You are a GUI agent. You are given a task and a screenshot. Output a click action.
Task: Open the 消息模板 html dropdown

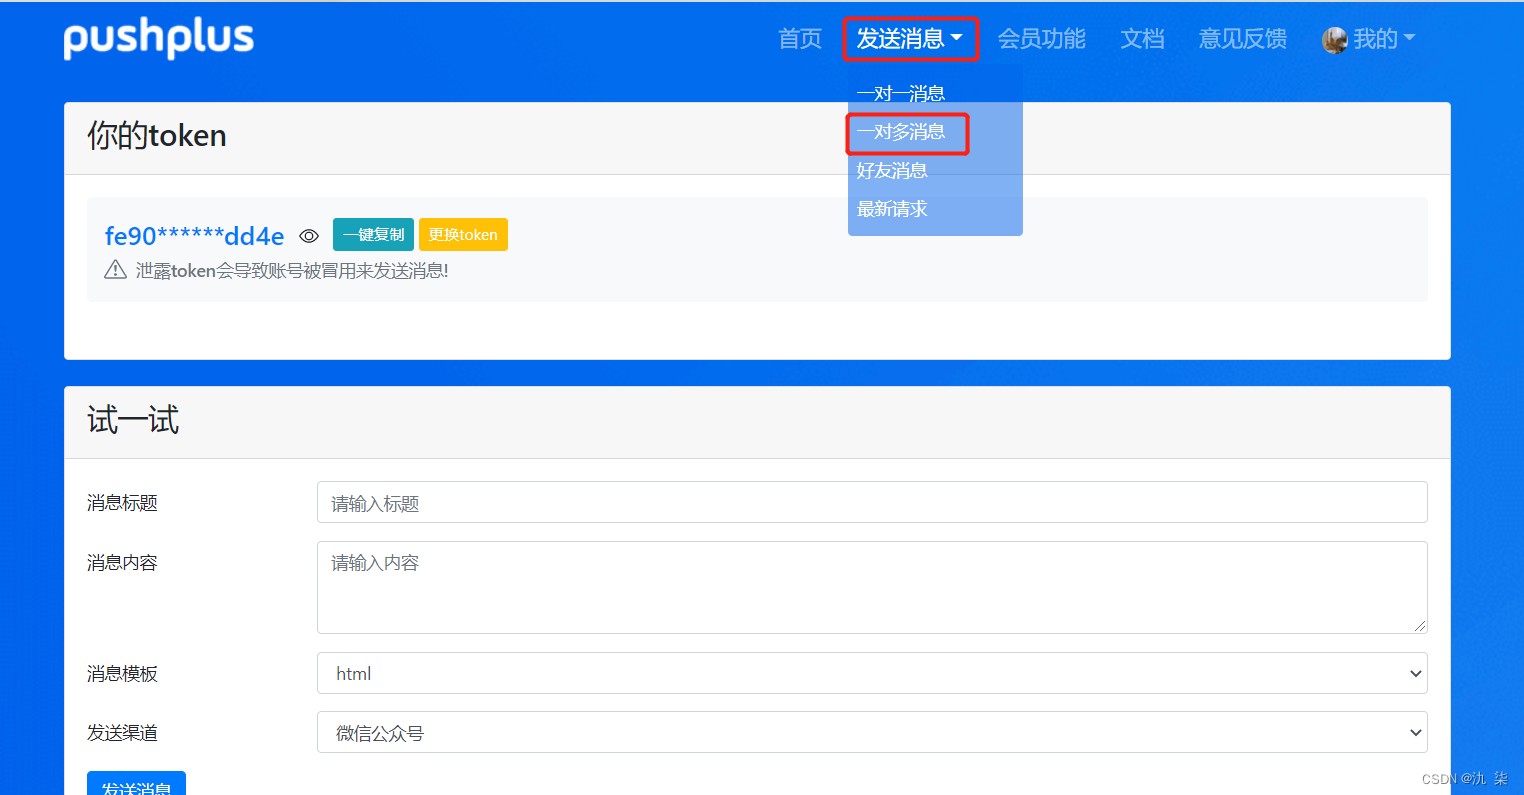[x=872, y=673]
